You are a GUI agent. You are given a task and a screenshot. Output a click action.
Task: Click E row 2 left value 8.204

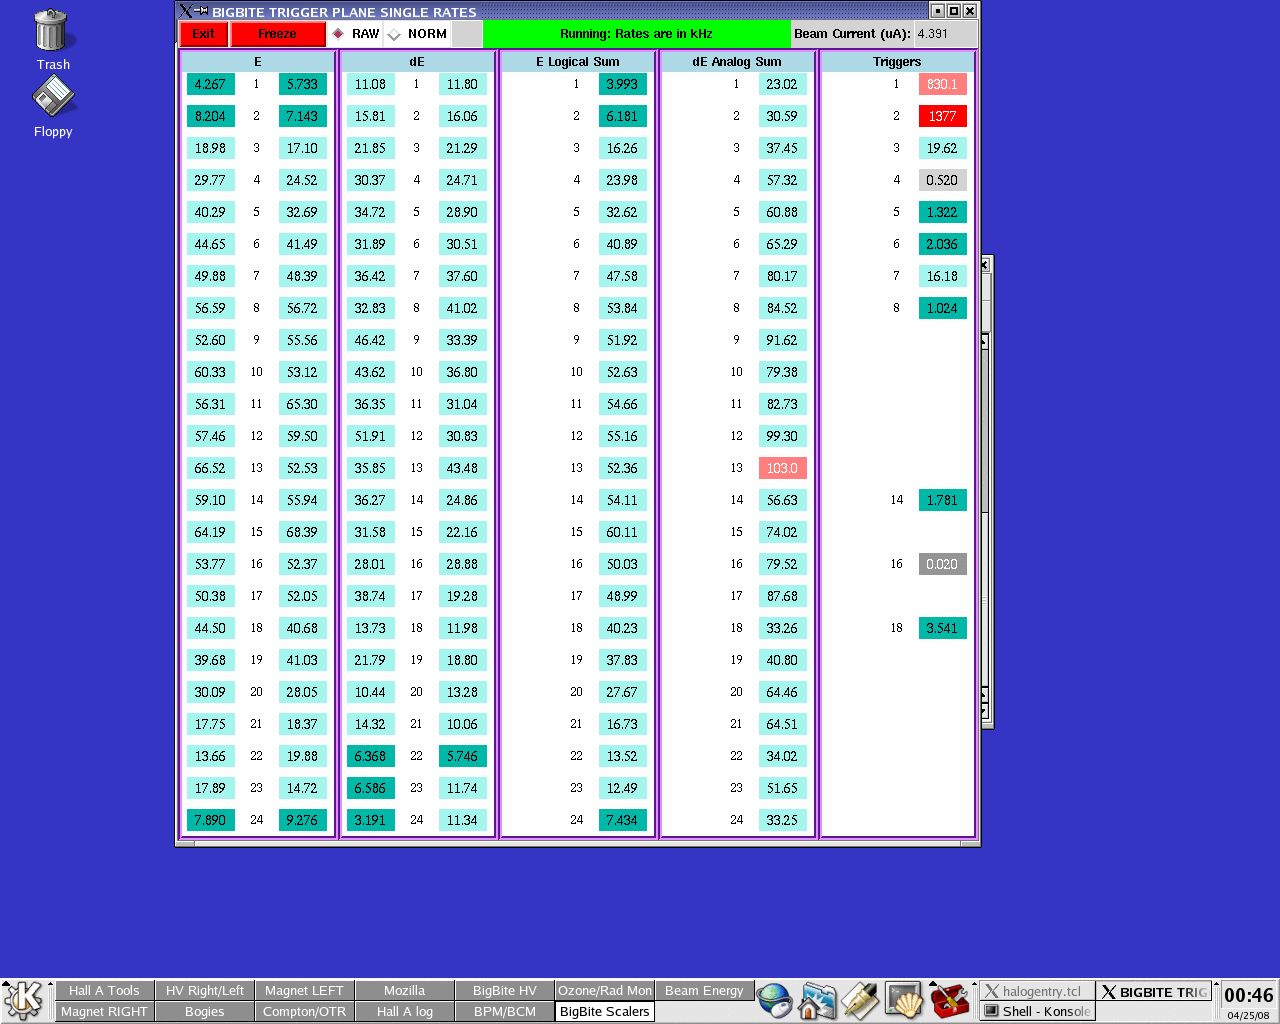tap(210, 116)
